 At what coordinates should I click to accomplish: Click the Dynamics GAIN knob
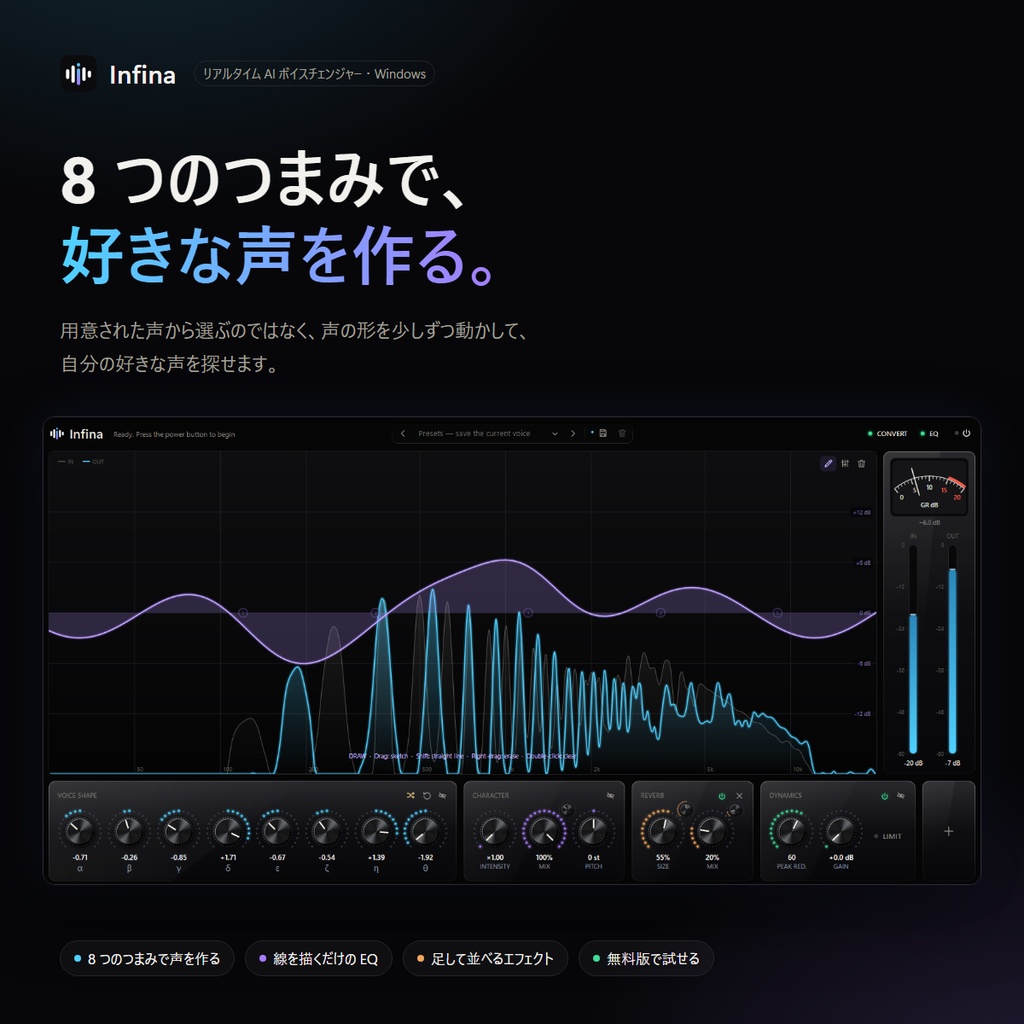coord(840,831)
